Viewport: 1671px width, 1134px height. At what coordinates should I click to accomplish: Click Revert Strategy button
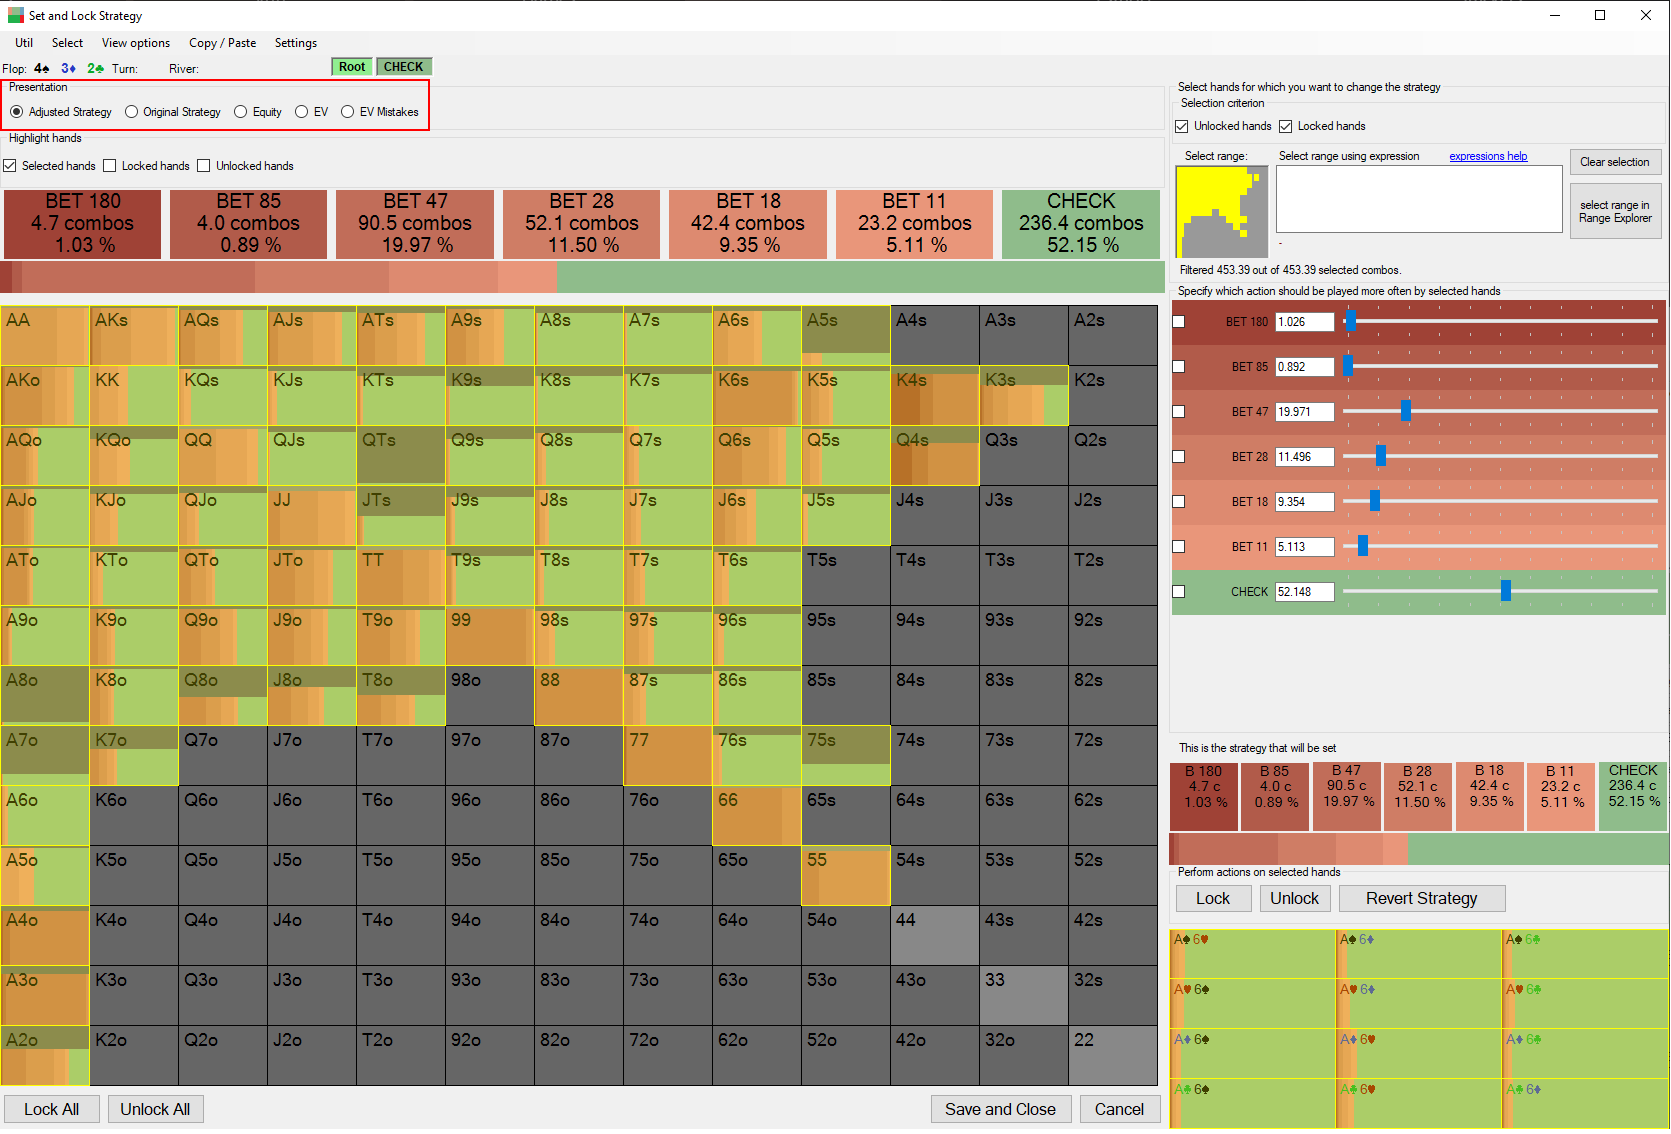(1422, 898)
